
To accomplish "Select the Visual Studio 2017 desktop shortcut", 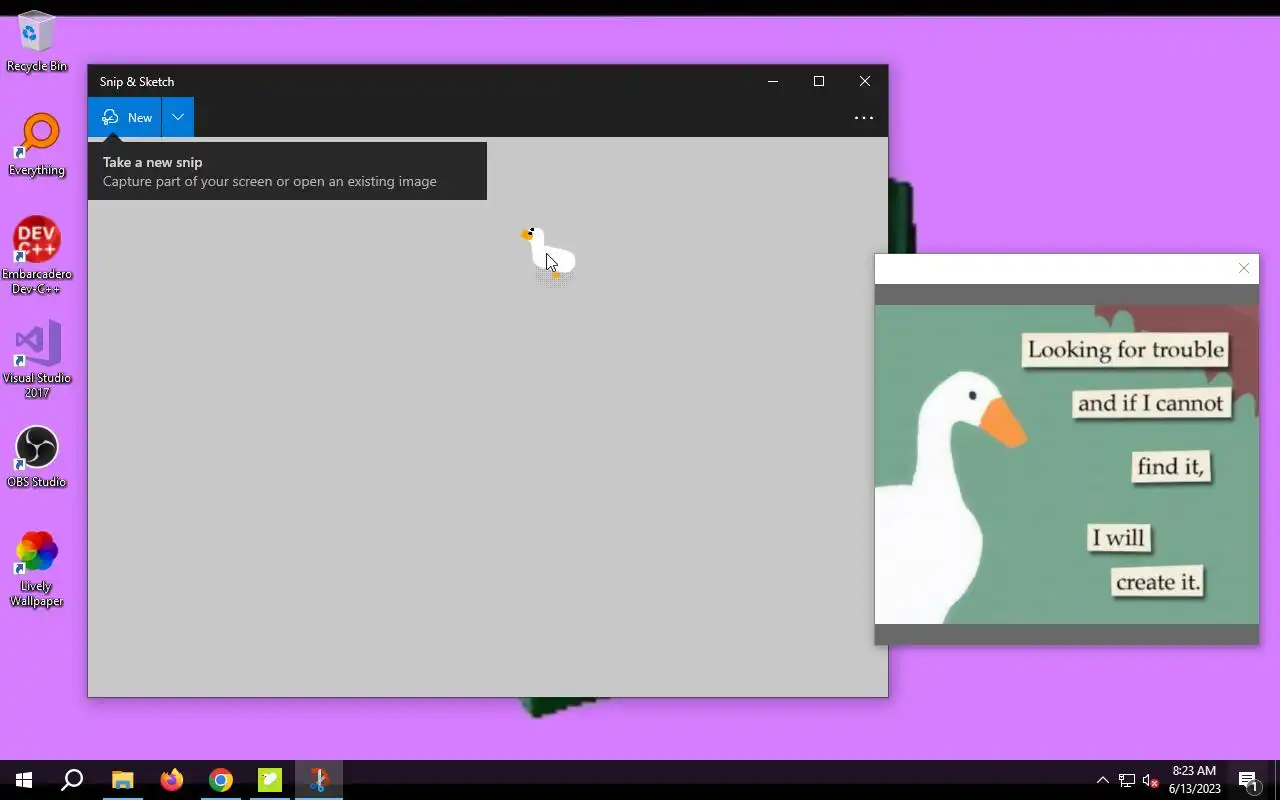I will pyautogui.click(x=37, y=360).
